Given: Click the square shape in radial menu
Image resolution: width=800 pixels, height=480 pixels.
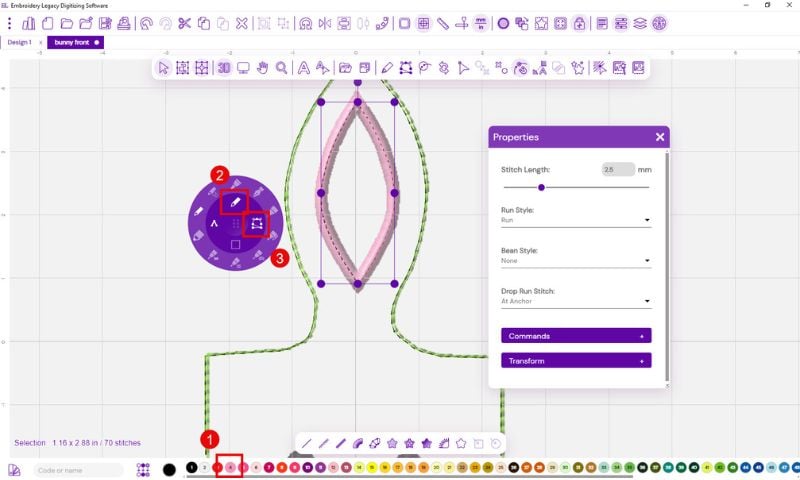Looking at the screenshot, I should pyautogui.click(x=235, y=244).
